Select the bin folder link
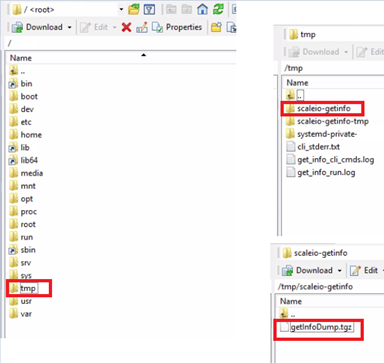384x363 pixels. (20, 84)
